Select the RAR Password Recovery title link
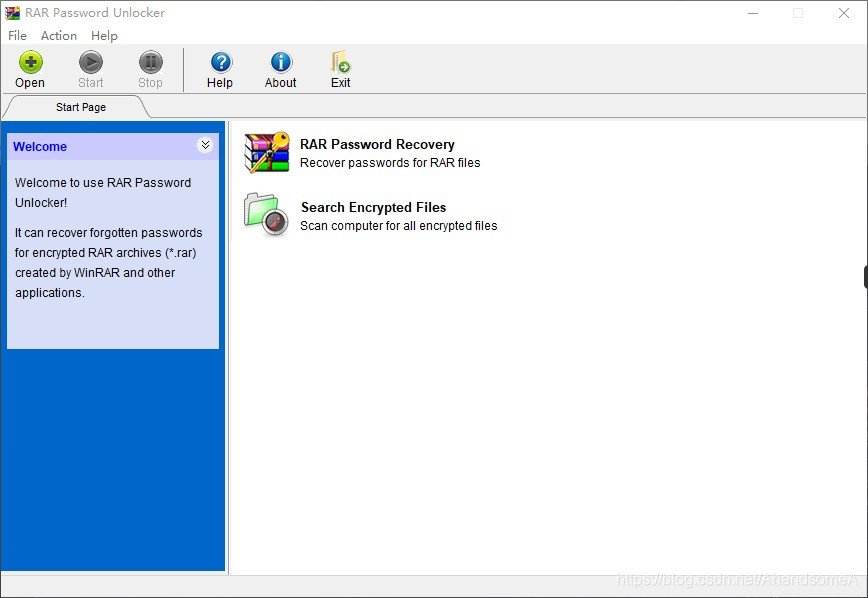 point(377,144)
